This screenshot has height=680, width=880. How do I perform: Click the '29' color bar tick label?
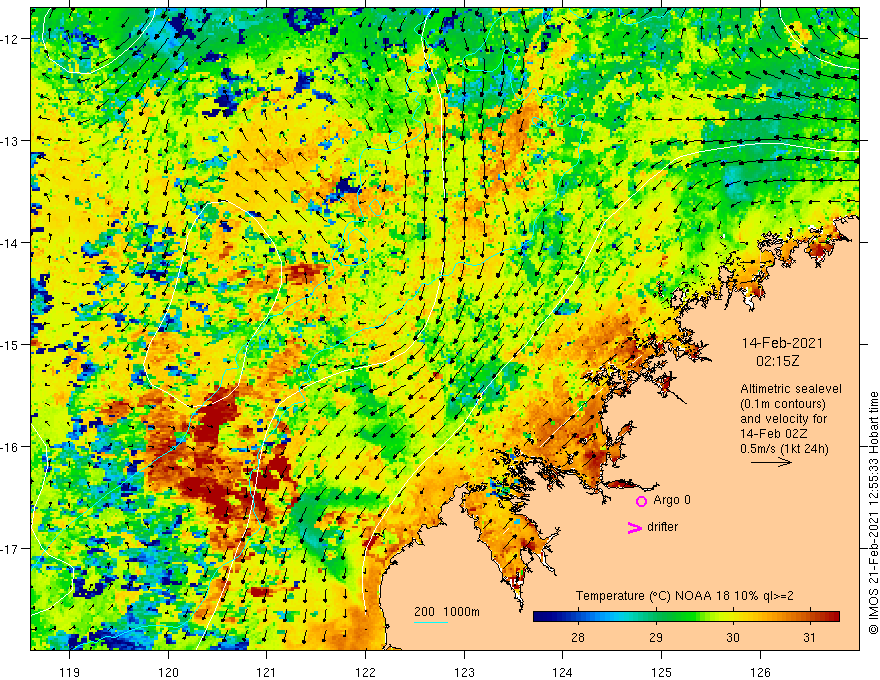point(656,637)
